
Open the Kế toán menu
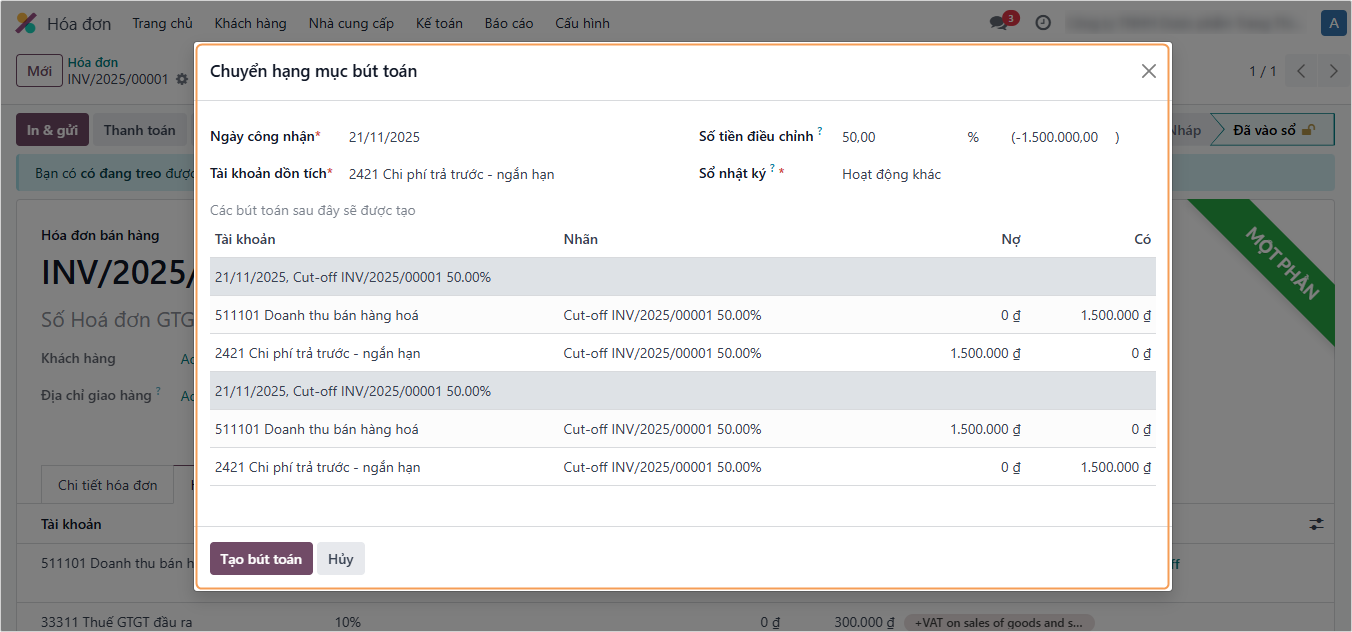(439, 23)
